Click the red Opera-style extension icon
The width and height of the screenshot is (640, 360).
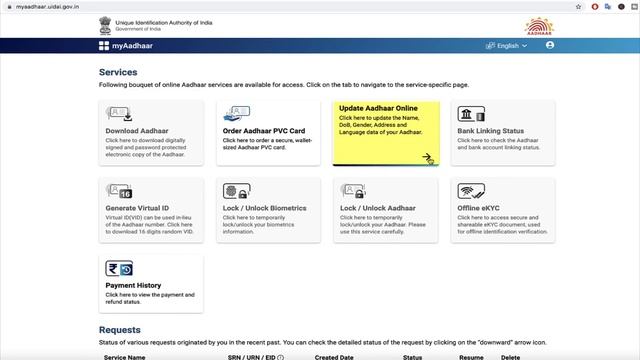pos(595,7)
